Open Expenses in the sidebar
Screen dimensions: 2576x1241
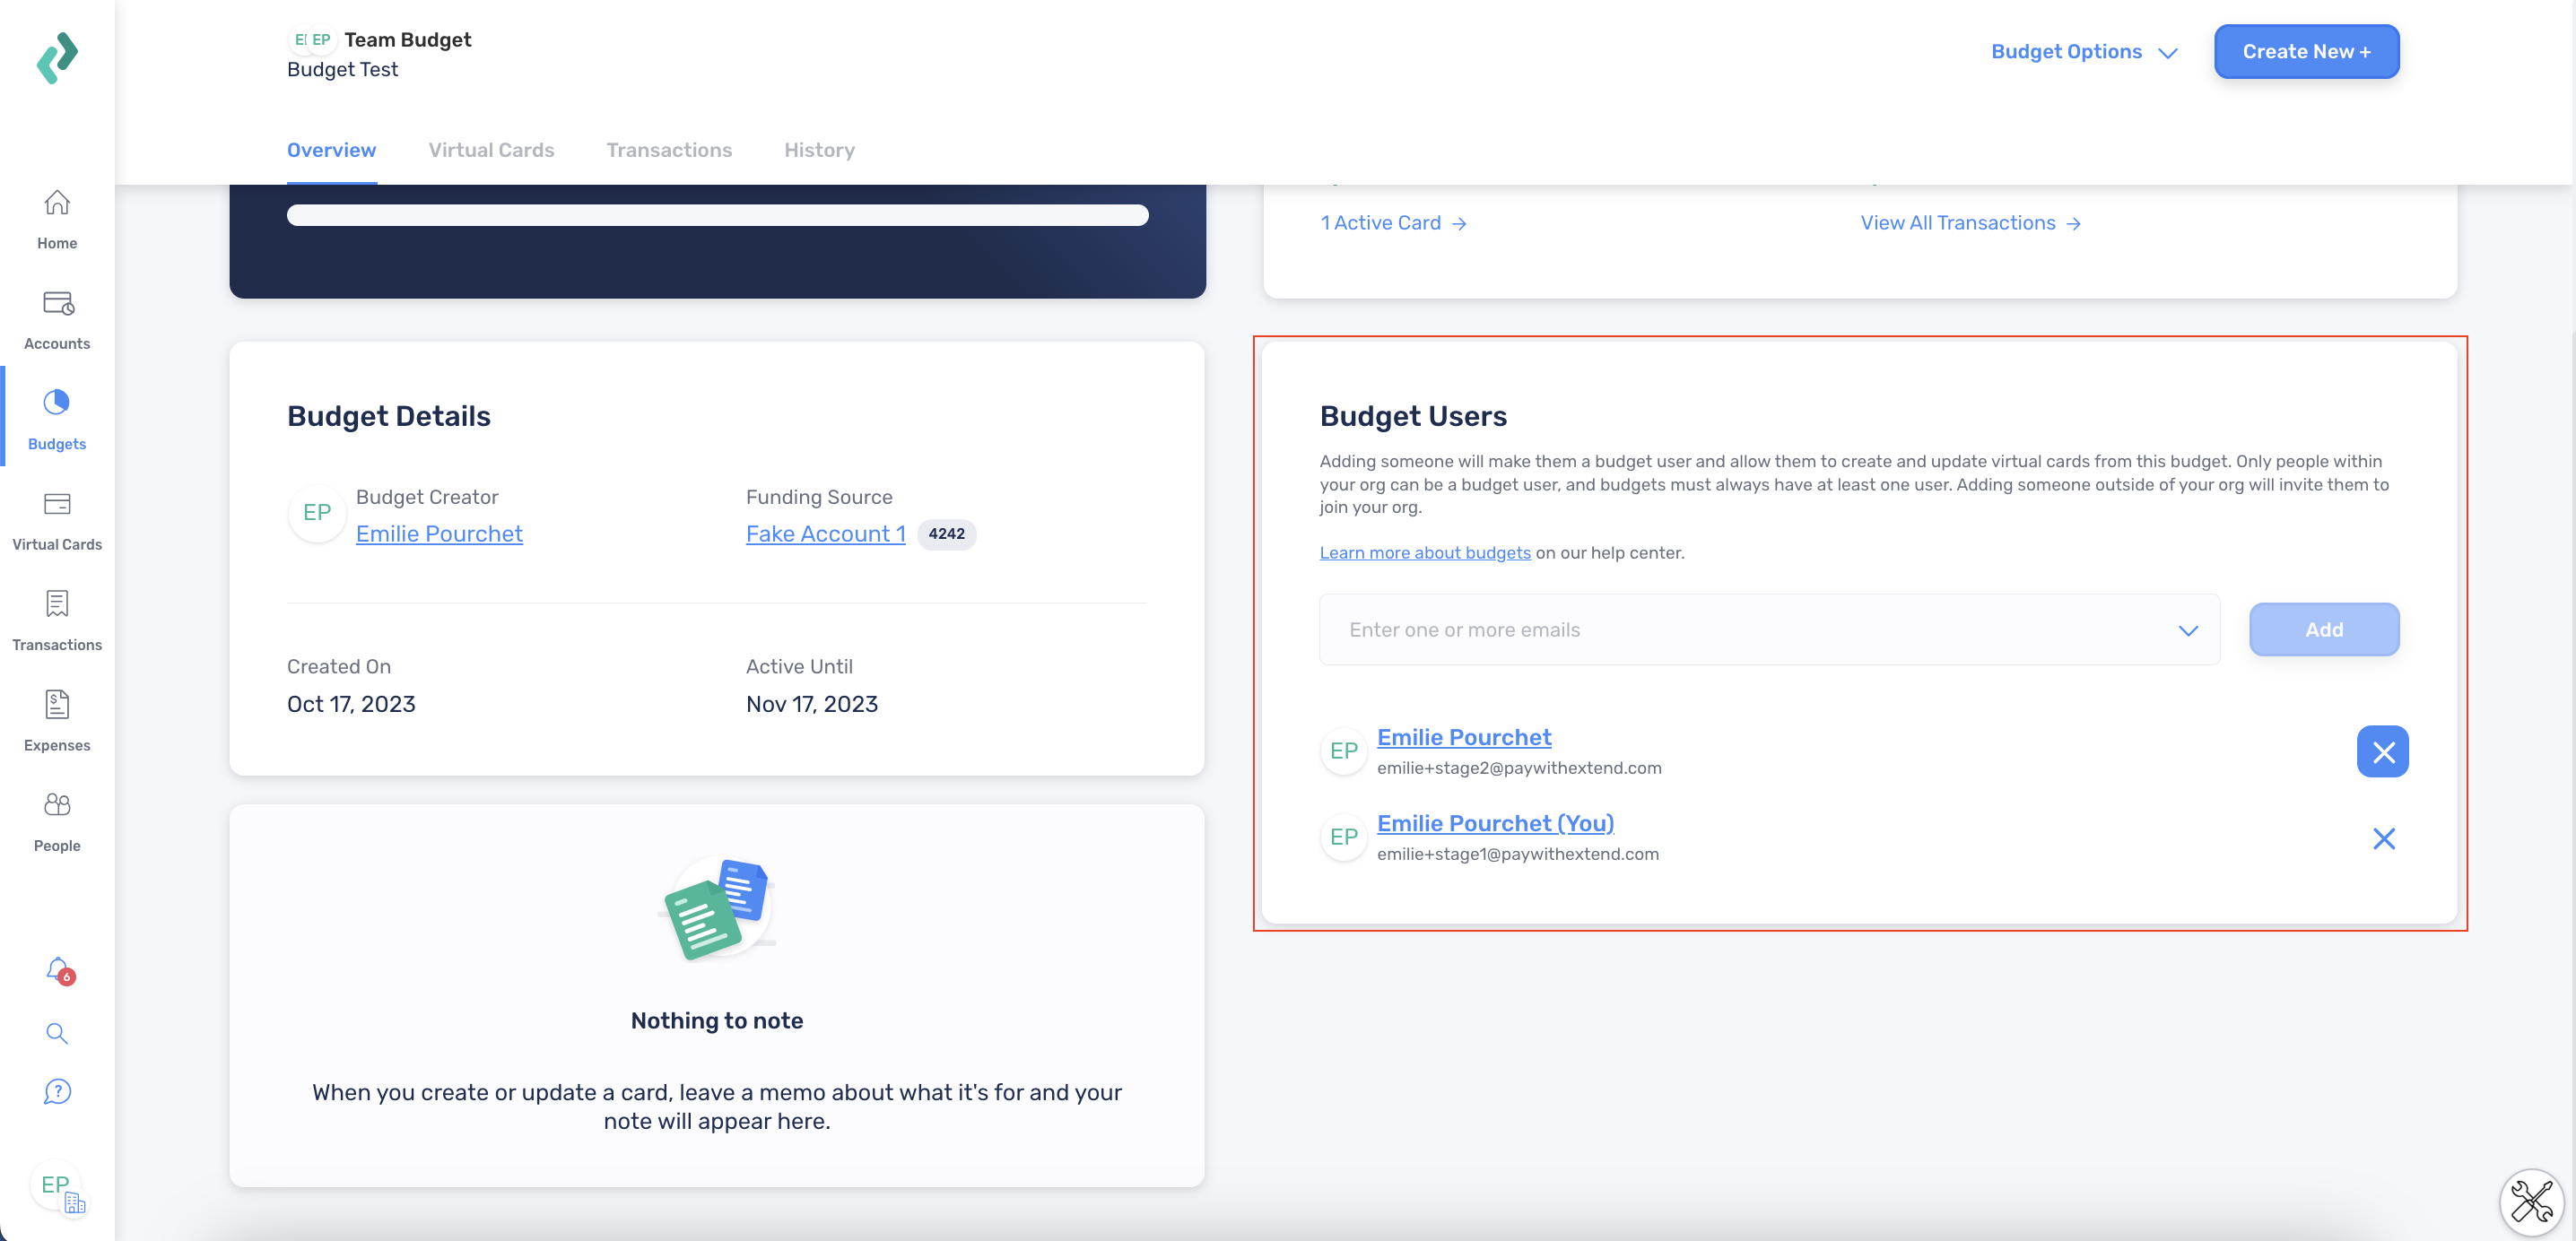pyautogui.click(x=57, y=721)
